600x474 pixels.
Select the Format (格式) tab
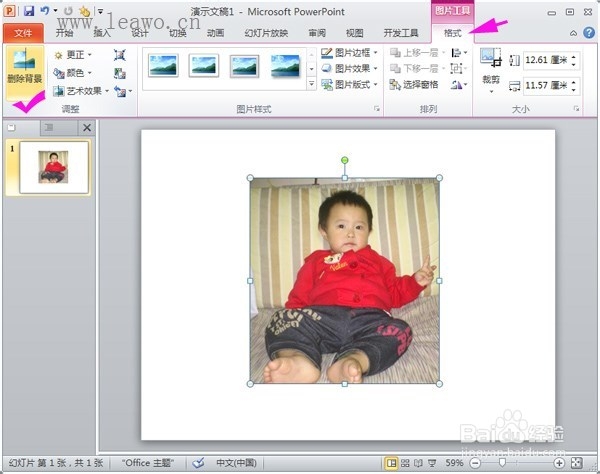pyautogui.click(x=453, y=33)
